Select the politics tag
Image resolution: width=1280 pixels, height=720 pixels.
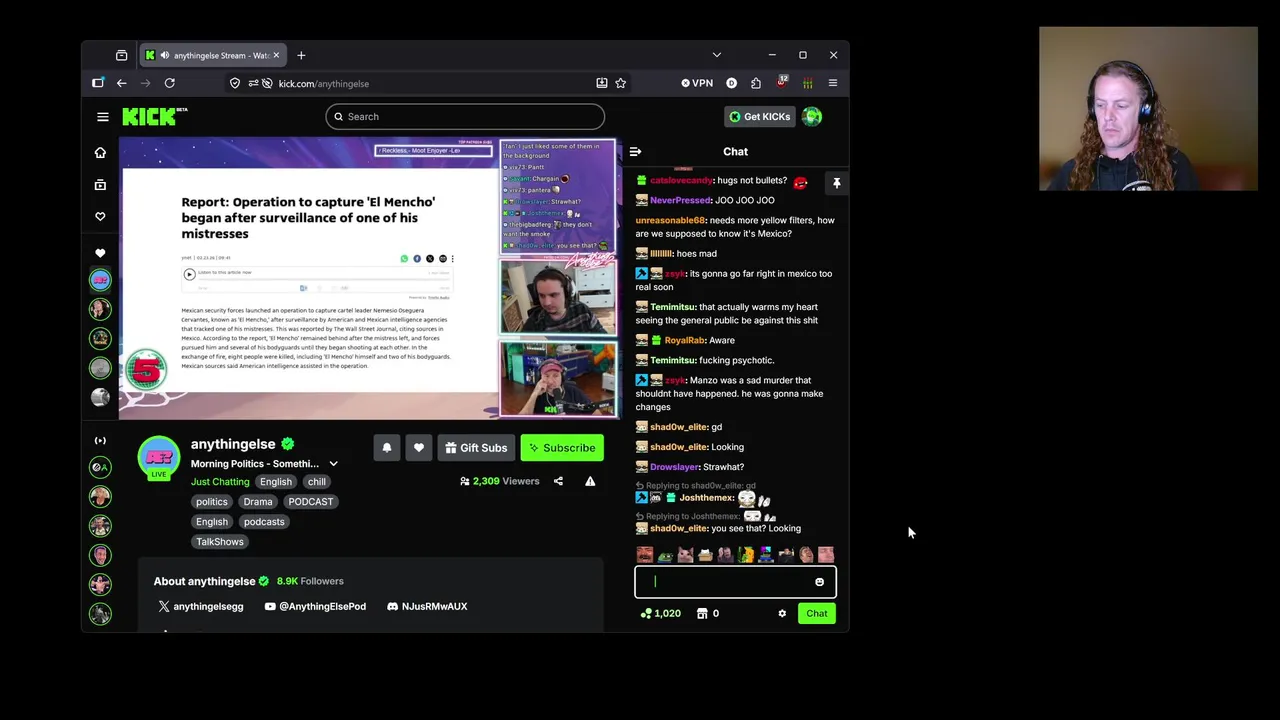click(x=212, y=502)
